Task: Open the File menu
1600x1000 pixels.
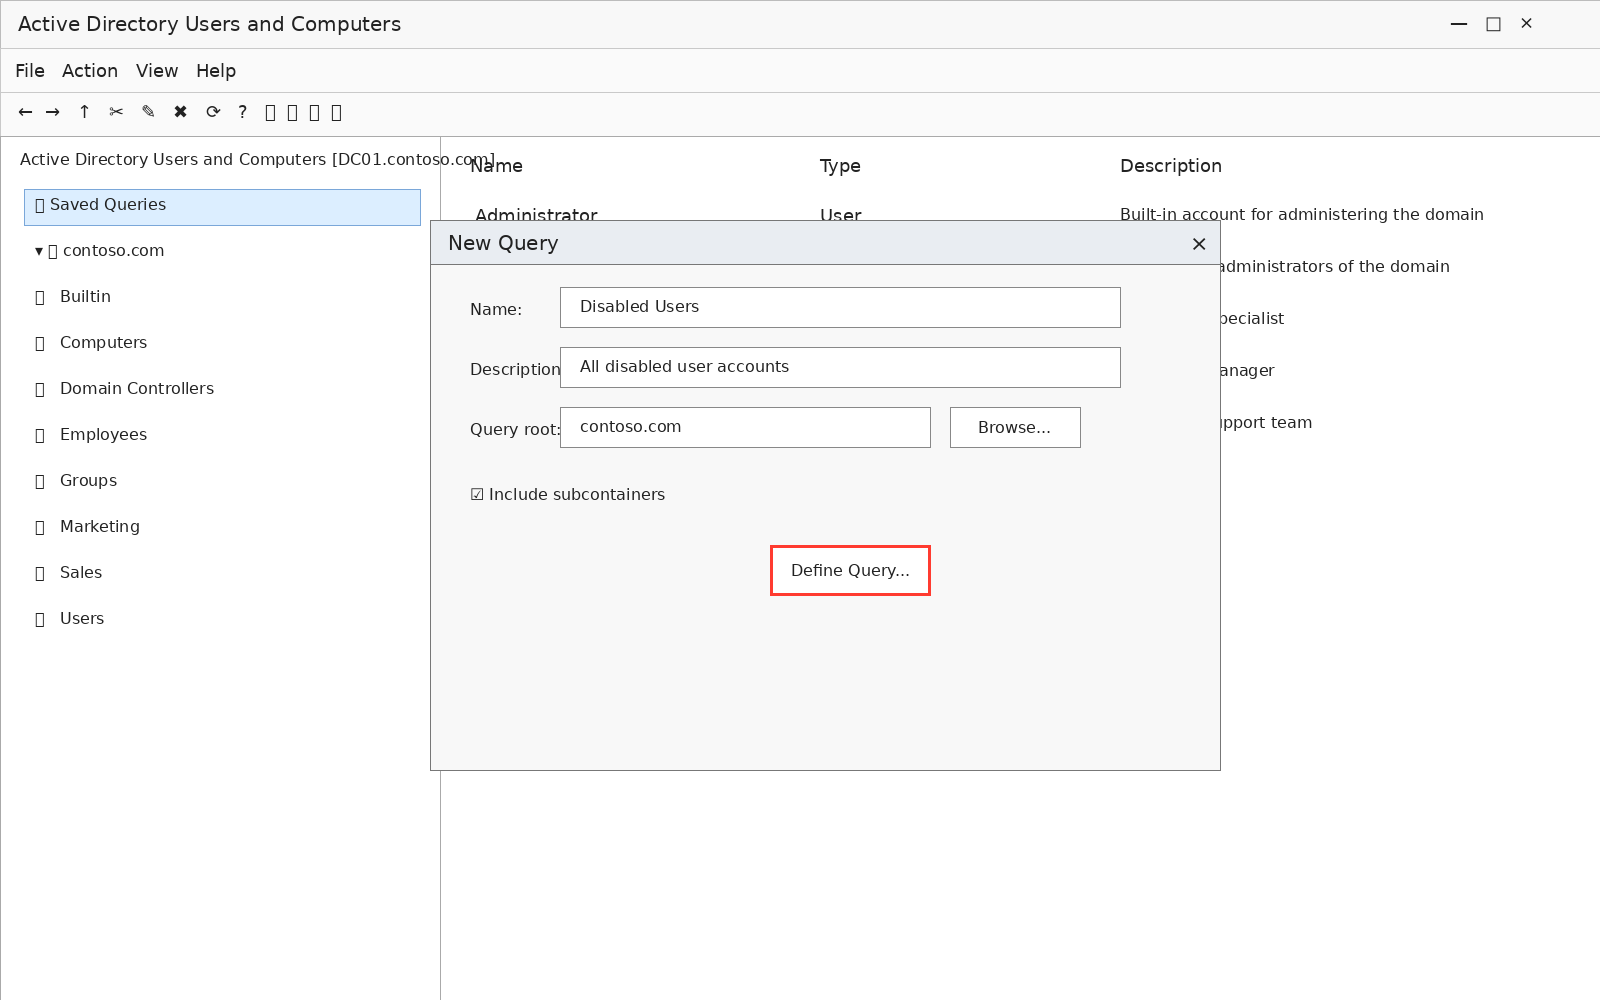Action: click(30, 71)
